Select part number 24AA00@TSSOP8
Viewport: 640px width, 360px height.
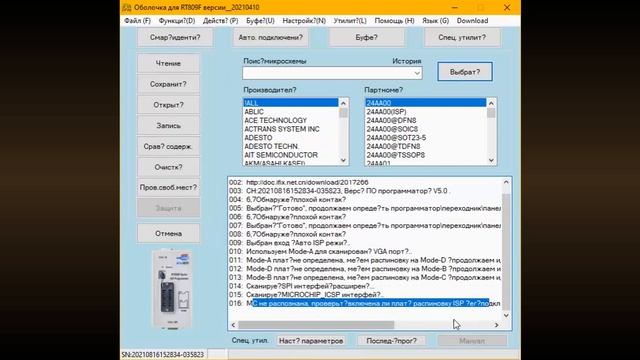coord(426,155)
